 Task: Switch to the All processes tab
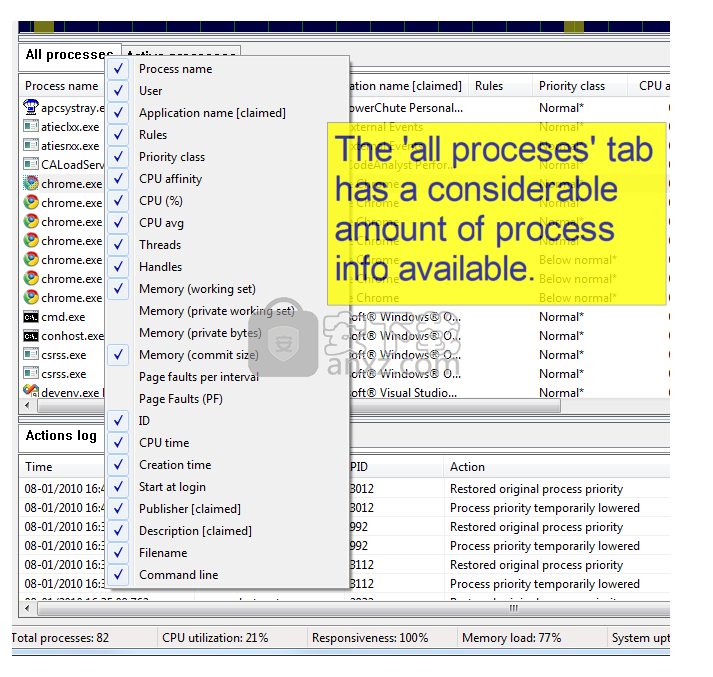tap(68, 55)
